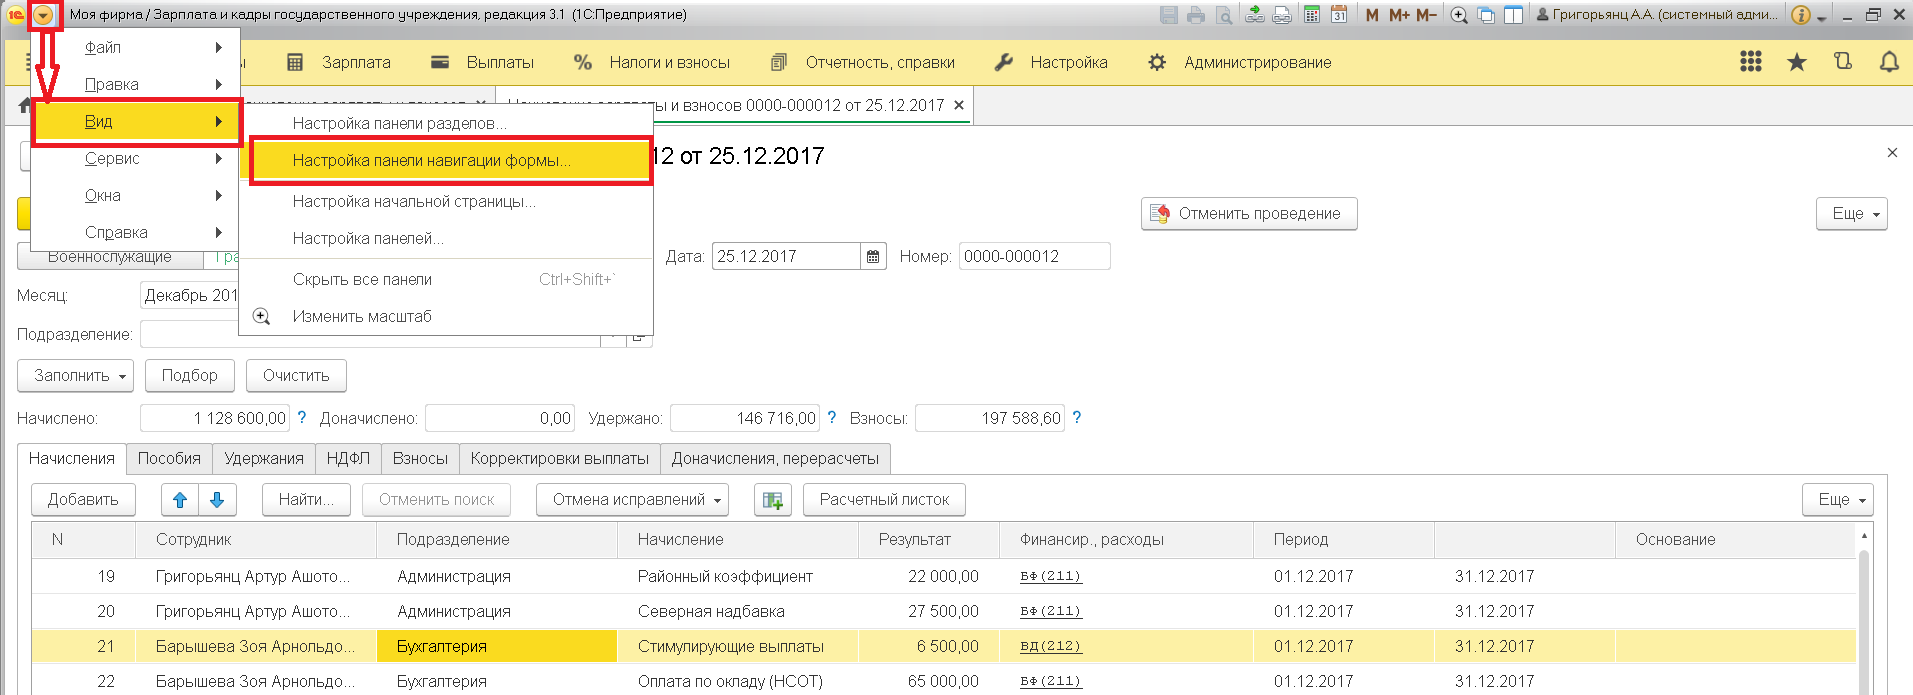Expand the table Еще dropdown button
This screenshot has height=695, width=1913.
(x=1838, y=499)
